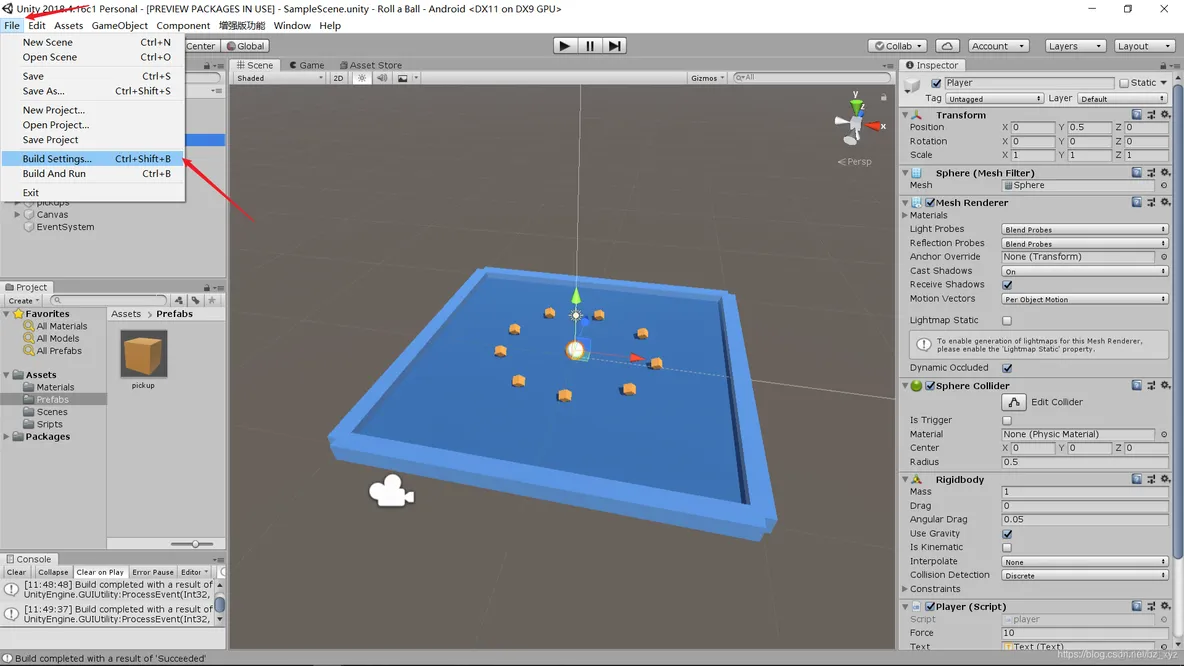Open Rigidbody help icon

point(1136,479)
